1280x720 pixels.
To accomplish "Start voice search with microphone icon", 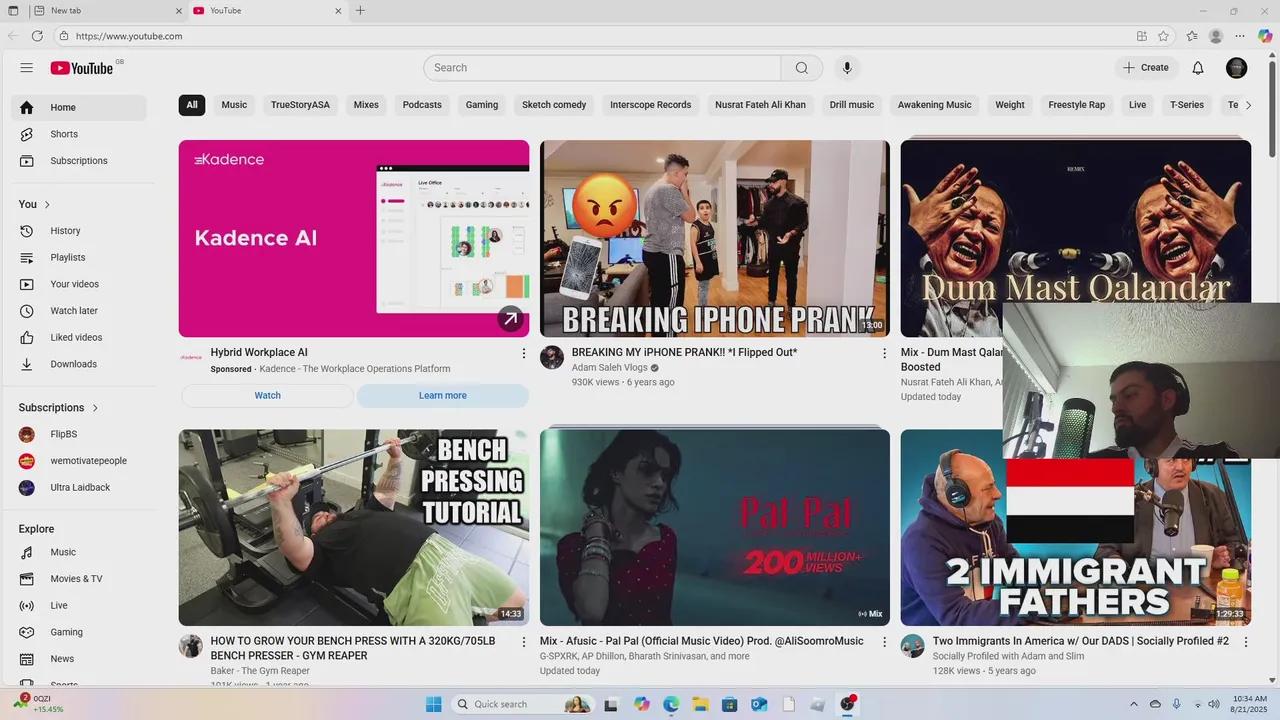I will click(x=847, y=68).
